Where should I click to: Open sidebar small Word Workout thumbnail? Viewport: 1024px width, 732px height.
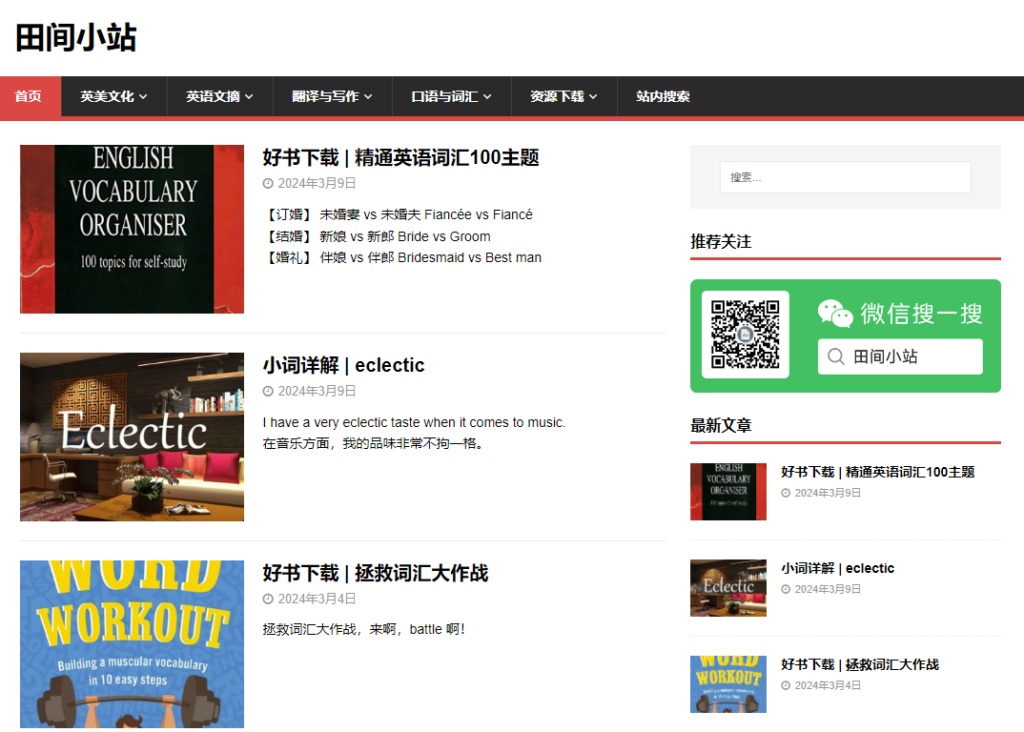(728, 684)
